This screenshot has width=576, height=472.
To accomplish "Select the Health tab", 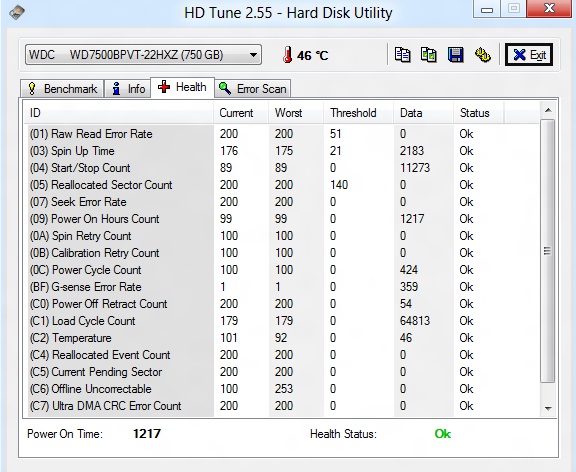I will 182,87.
